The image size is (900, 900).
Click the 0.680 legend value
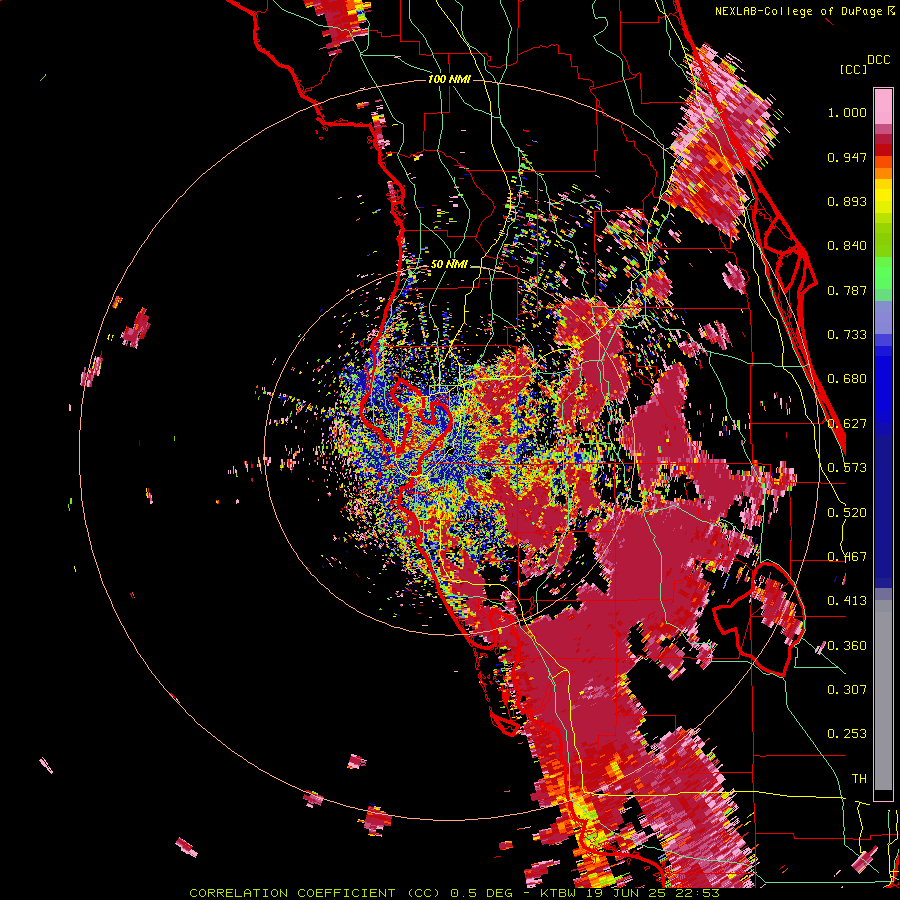pos(847,379)
